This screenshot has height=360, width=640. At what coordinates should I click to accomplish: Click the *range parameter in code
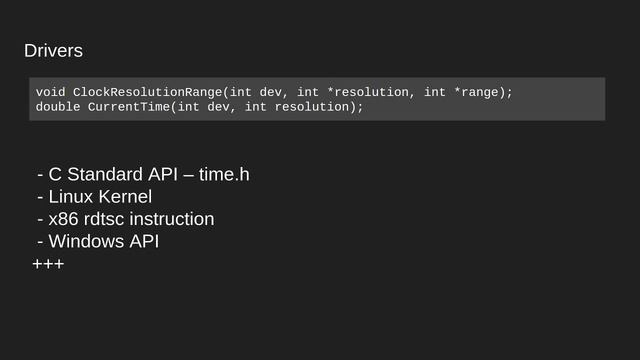pyautogui.click(x=476, y=92)
